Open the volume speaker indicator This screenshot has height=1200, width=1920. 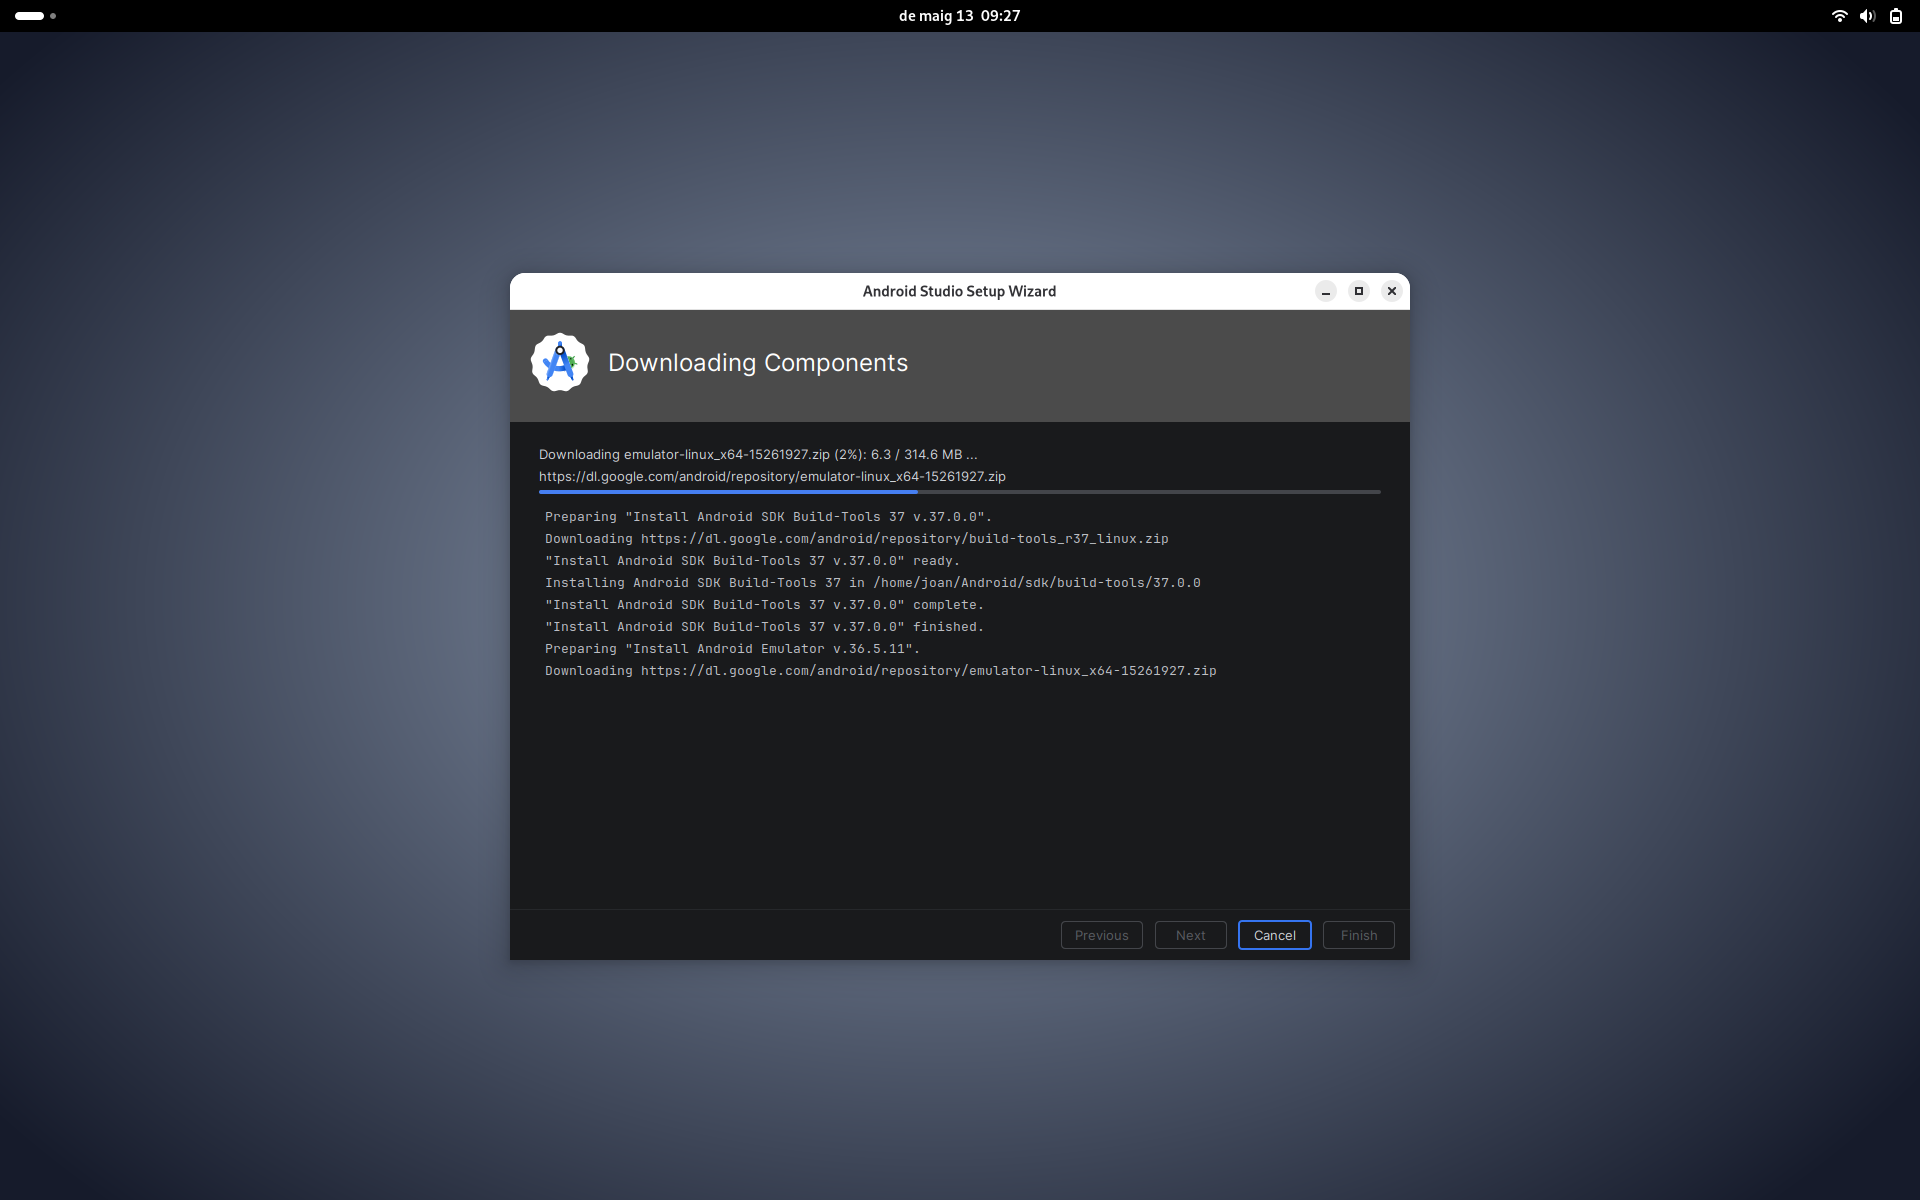coord(1867,16)
